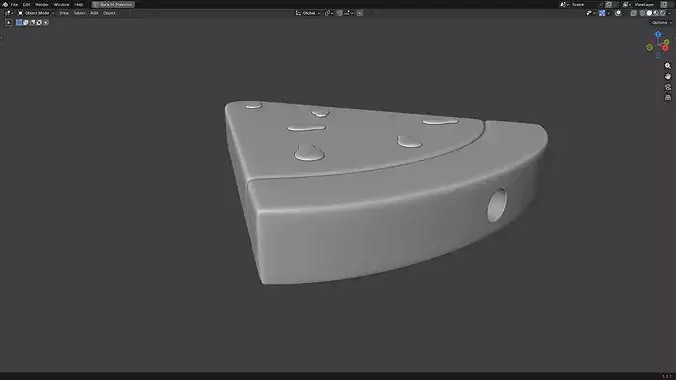Switch to rendered viewport shading
Image resolution: width=676 pixels, height=380 pixels.
click(663, 13)
